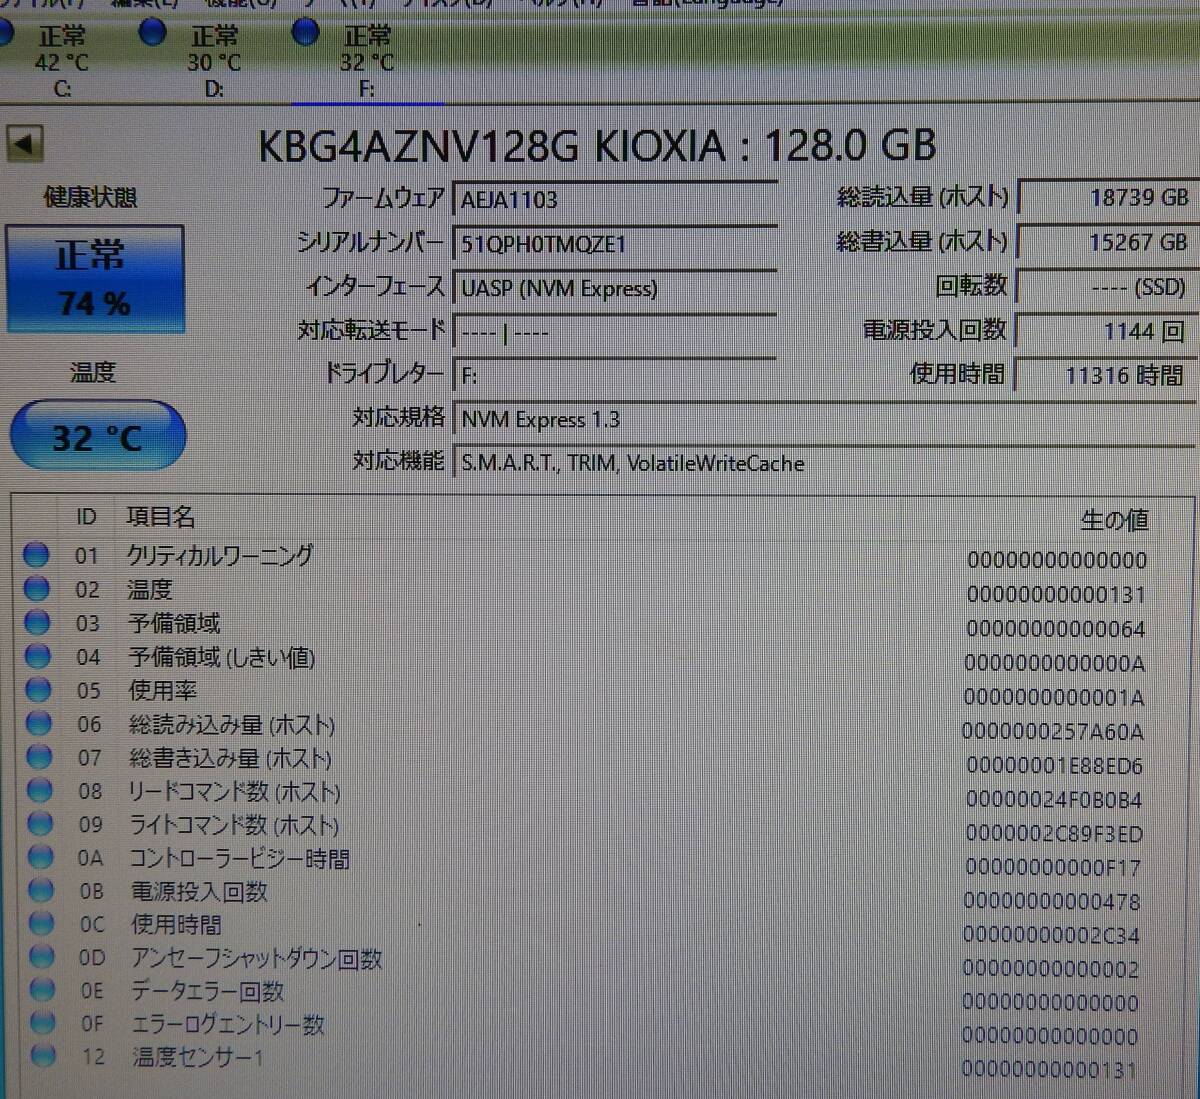Click total host reads value 18739 GB
Image resolution: width=1200 pixels, height=1099 pixels.
(x=1107, y=197)
